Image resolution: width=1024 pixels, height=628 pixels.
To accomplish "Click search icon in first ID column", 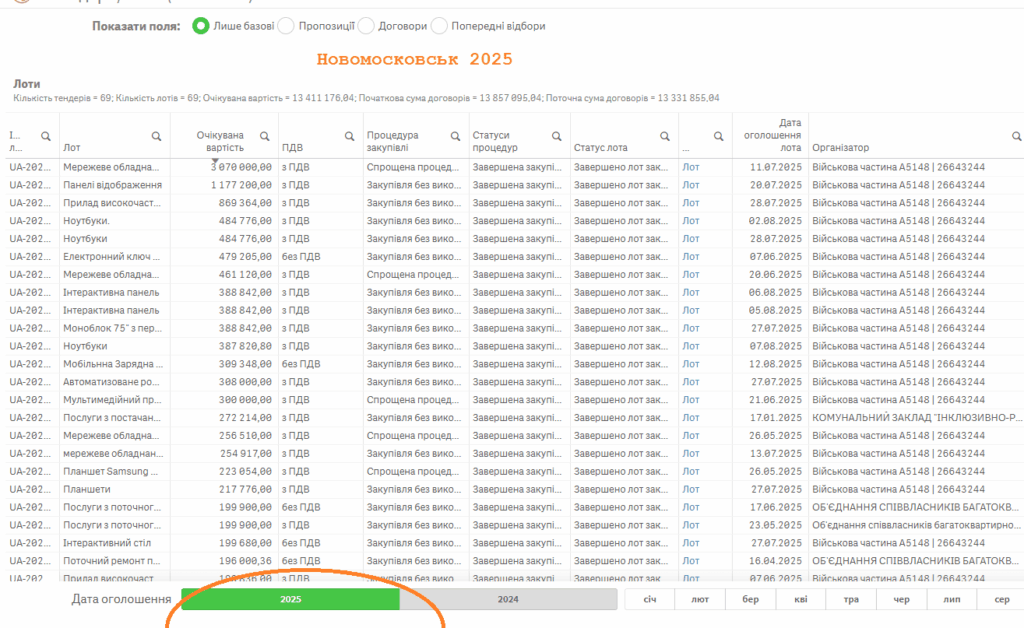I will click(45, 136).
